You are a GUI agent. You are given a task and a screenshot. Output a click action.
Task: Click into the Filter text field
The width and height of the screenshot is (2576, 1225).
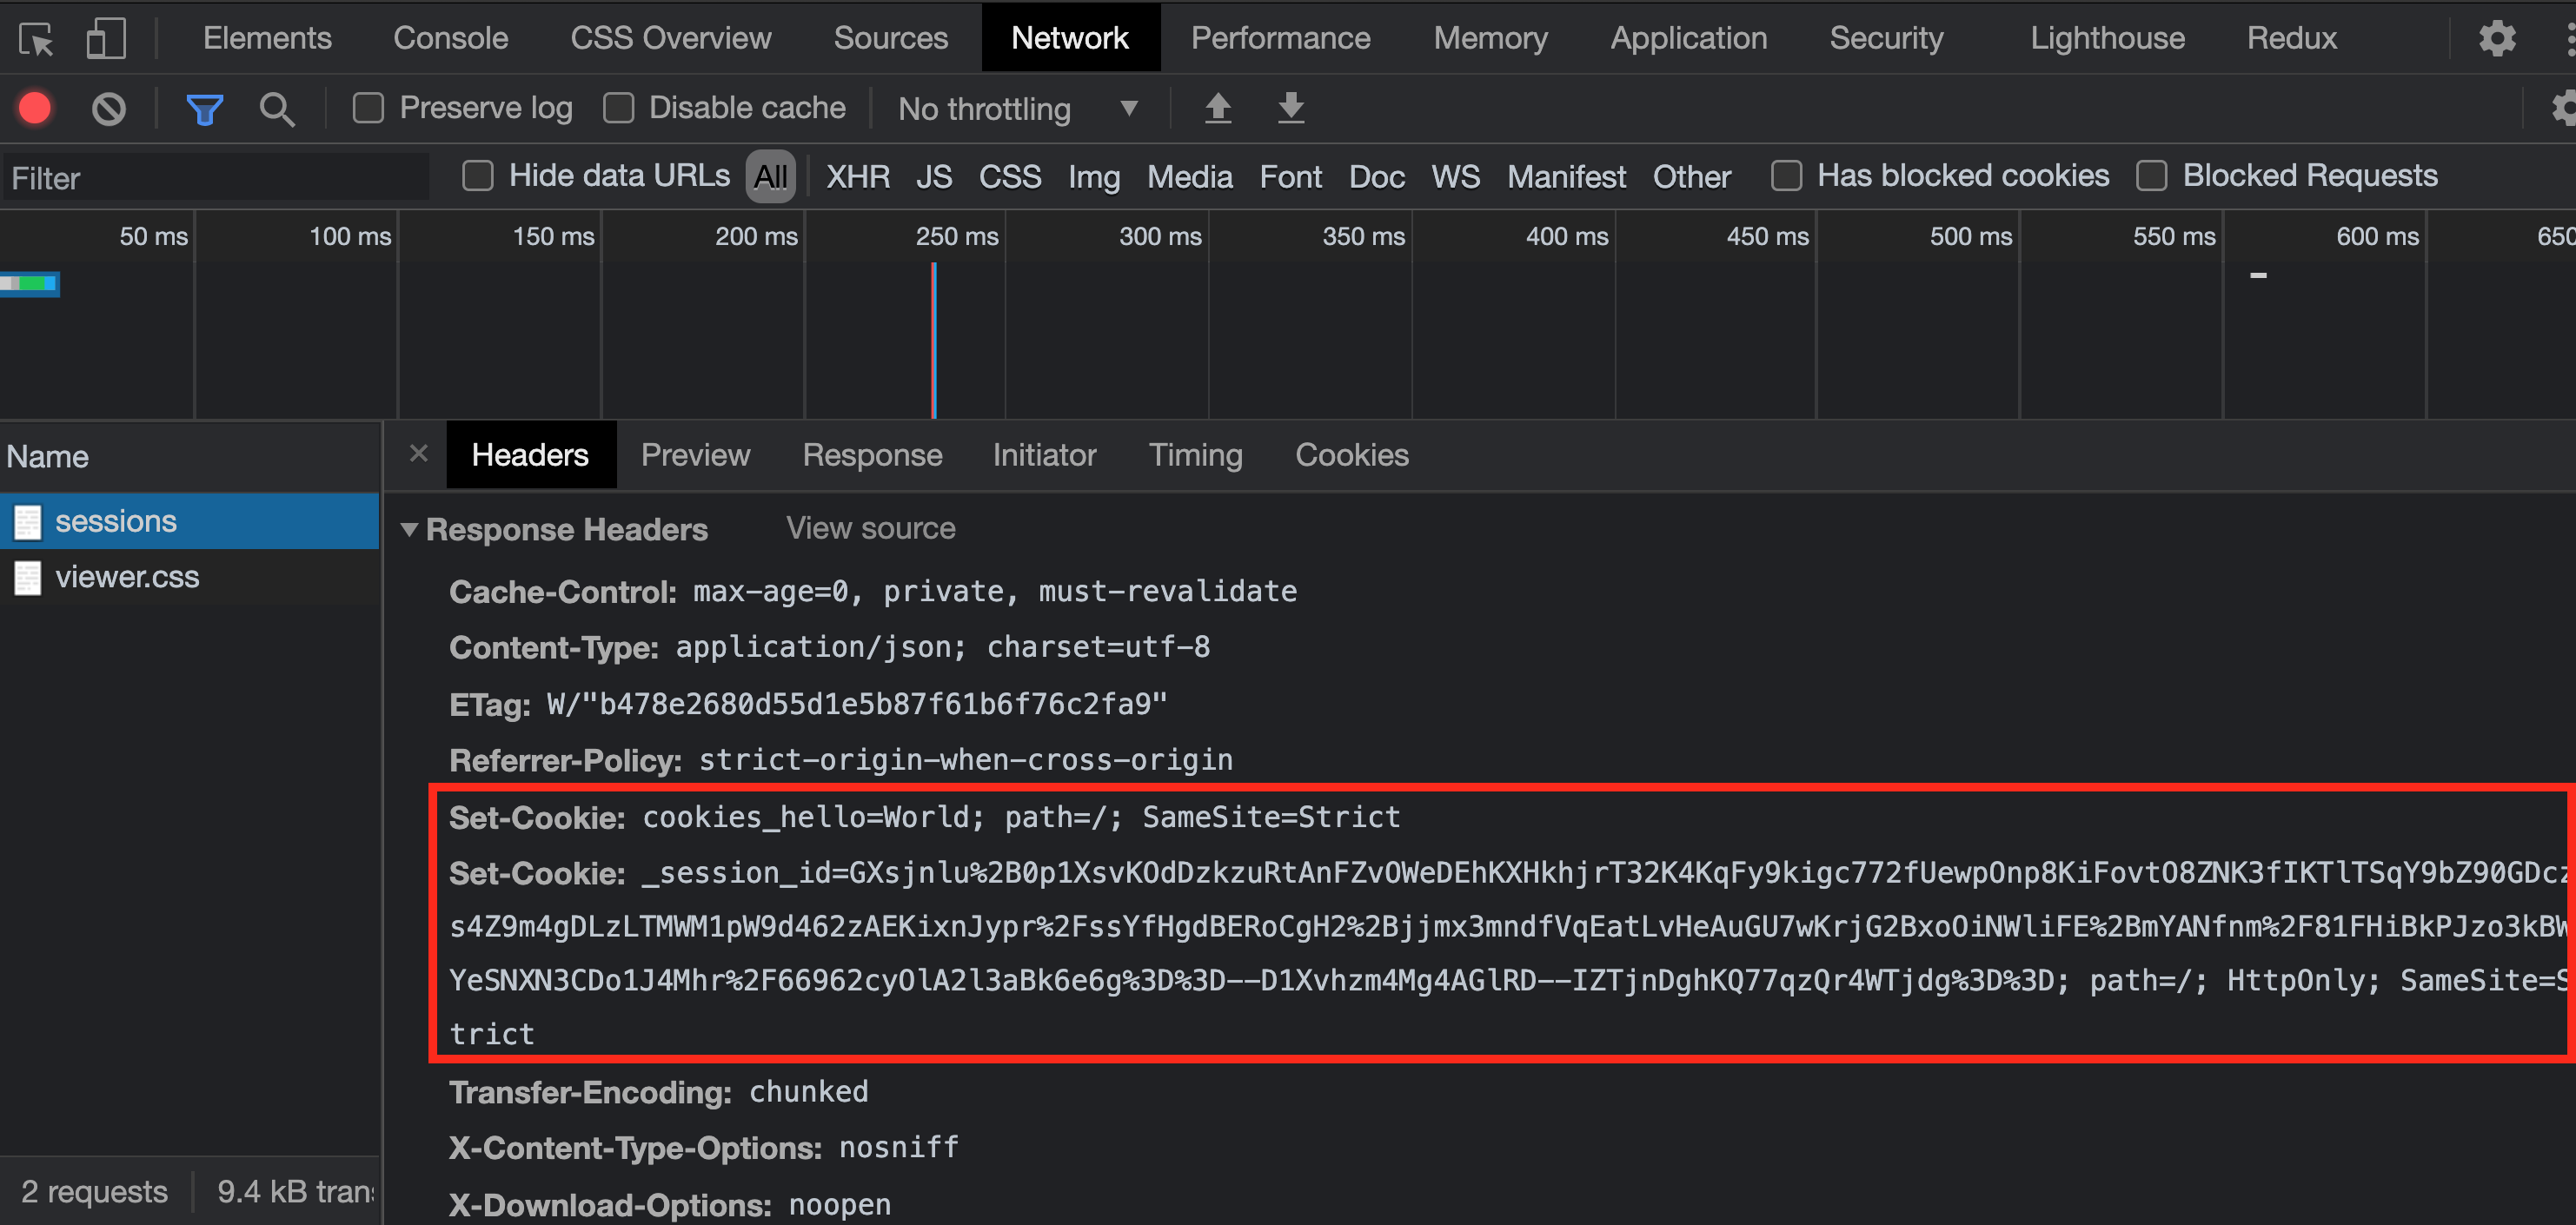pyautogui.click(x=215, y=178)
